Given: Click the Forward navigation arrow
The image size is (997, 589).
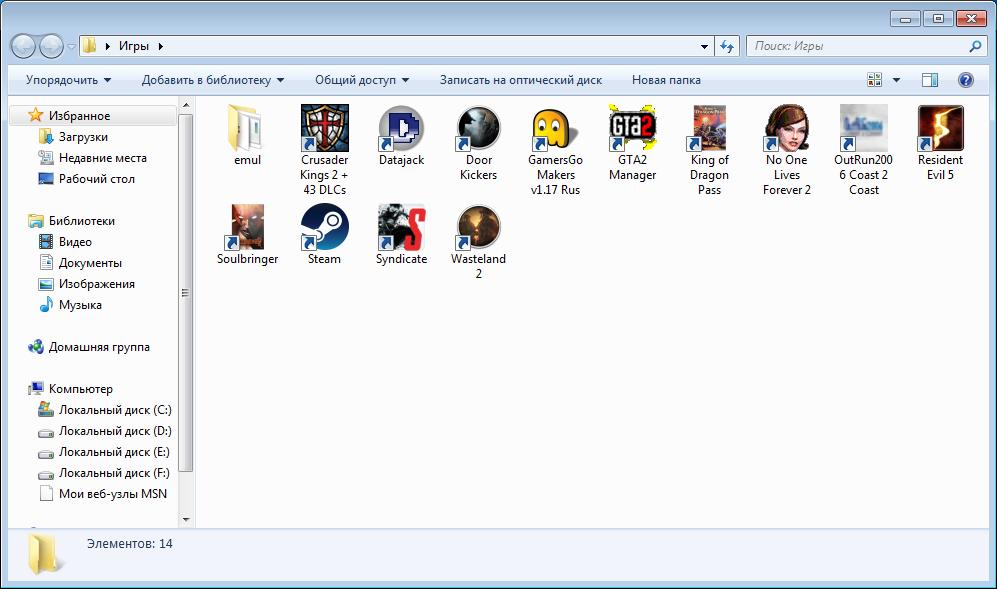Looking at the screenshot, I should 51,46.
